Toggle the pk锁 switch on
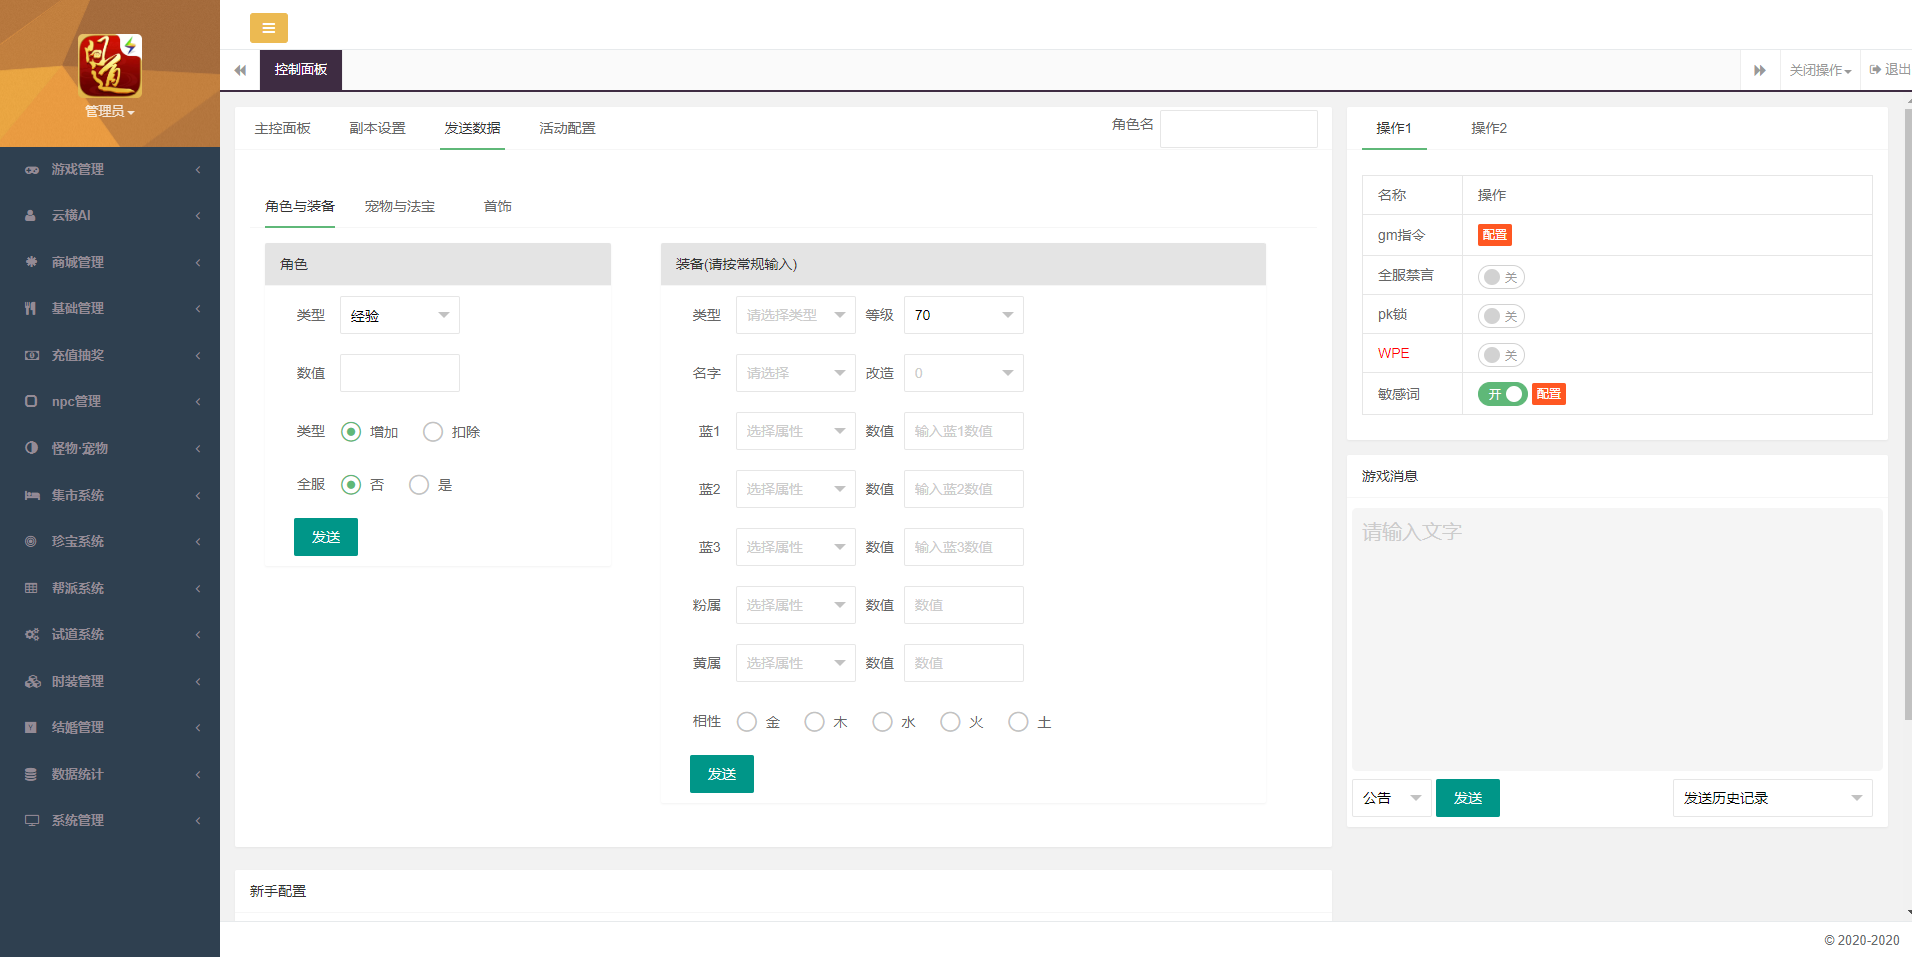This screenshot has width=1912, height=957. (x=1500, y=315)
